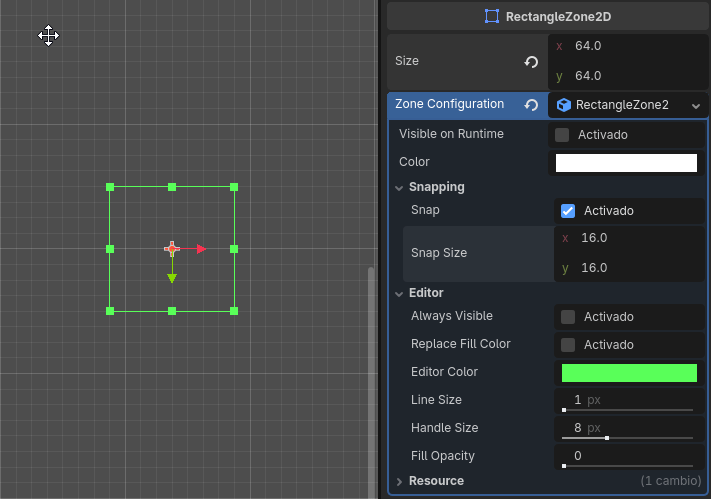
Task: Collapse the Snapping section
Action: 399,187
